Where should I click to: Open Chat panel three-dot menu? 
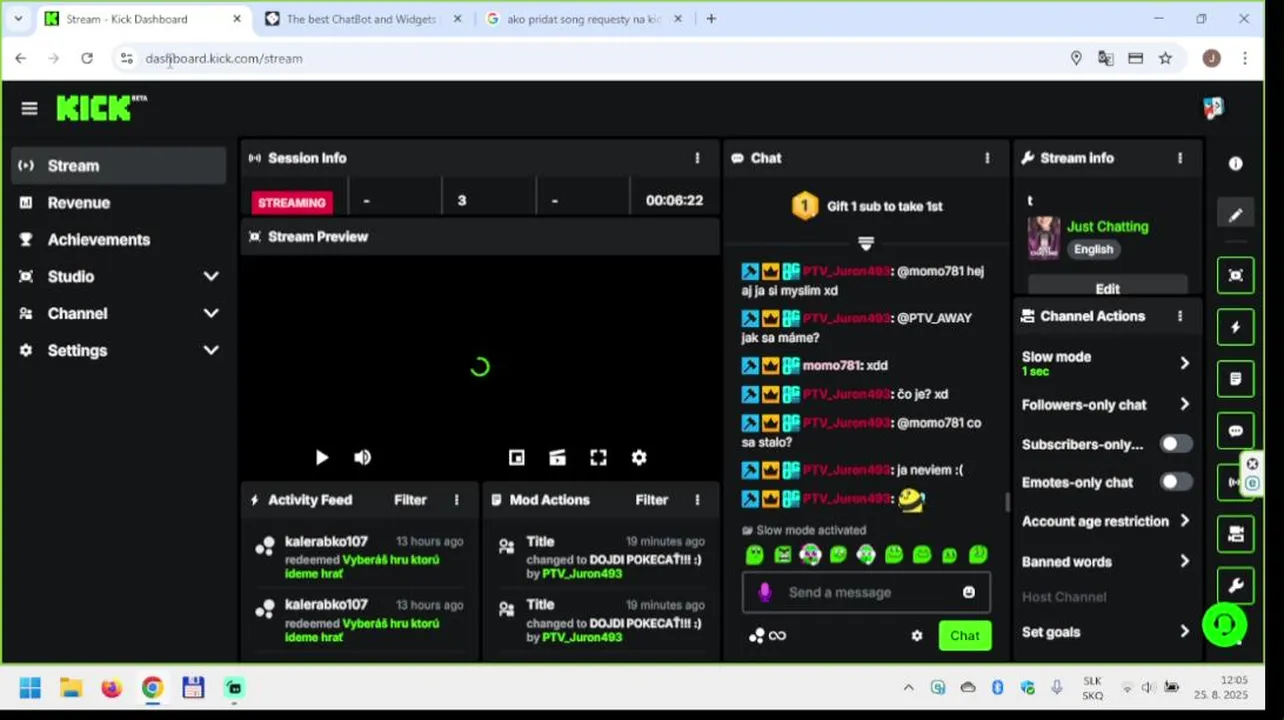tap(987, 158)
